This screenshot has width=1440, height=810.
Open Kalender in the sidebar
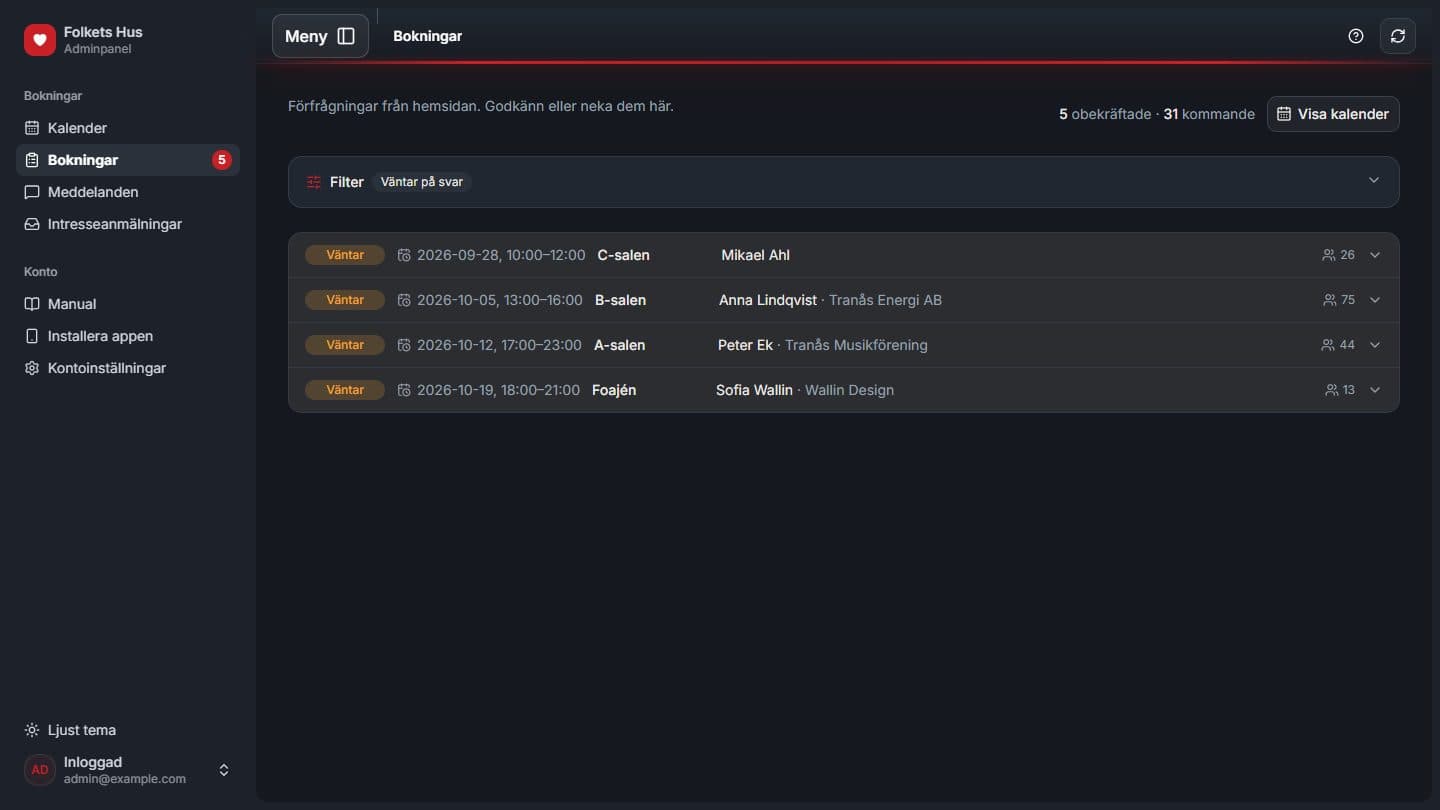128,128
